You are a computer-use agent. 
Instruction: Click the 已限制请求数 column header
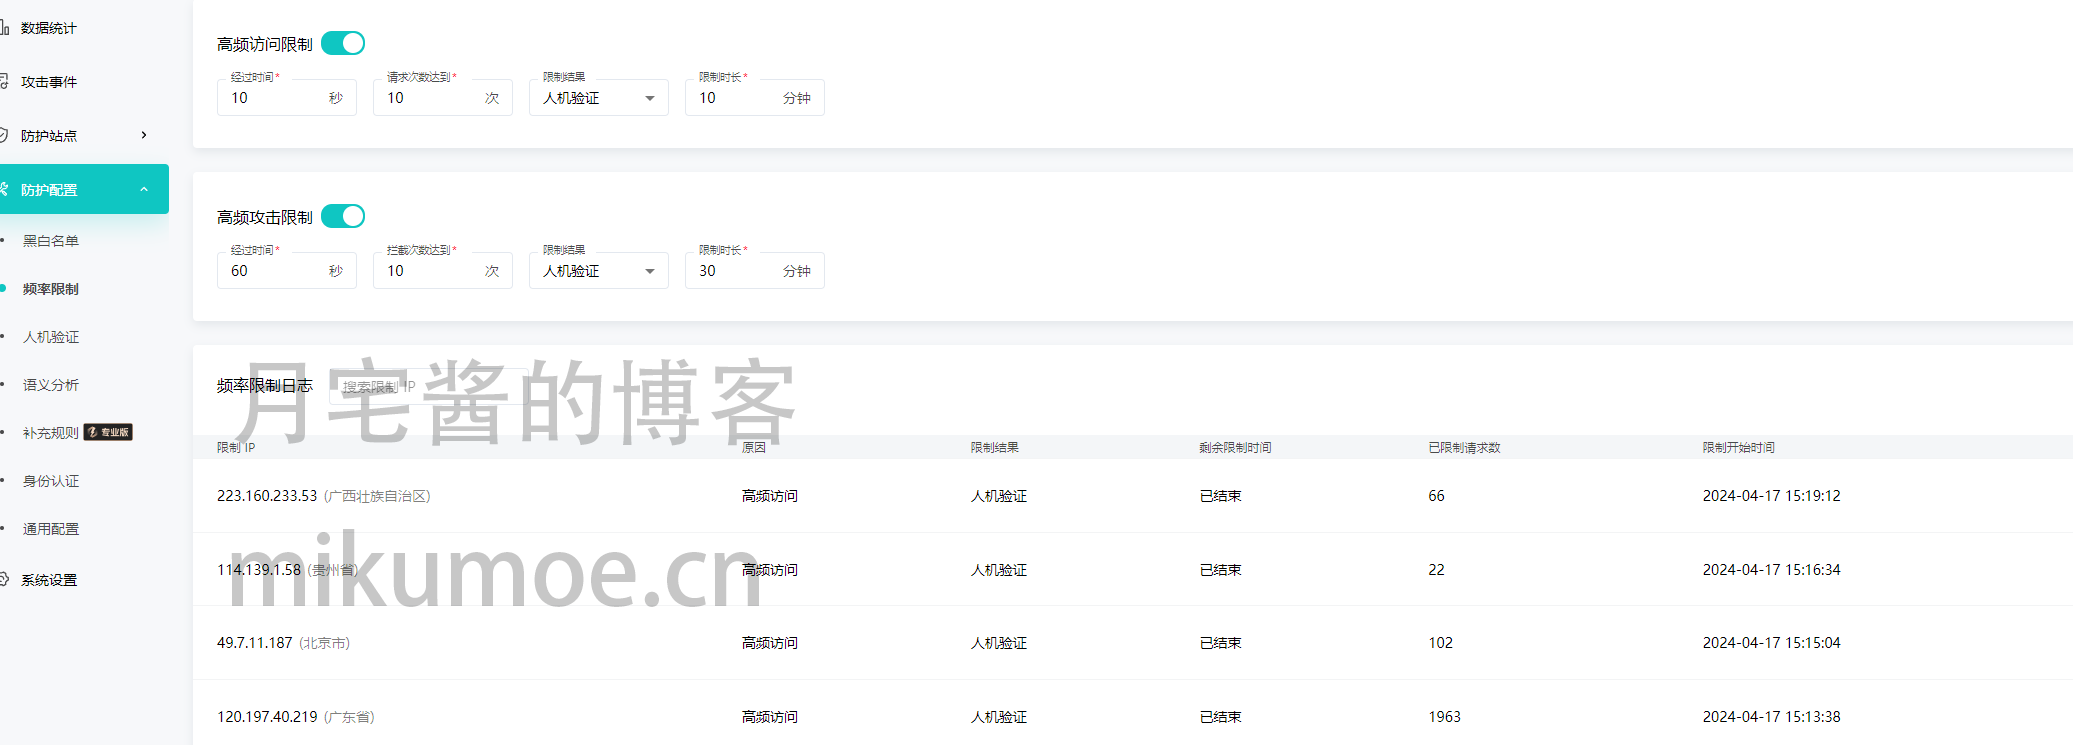click(x=1465, y=447)
